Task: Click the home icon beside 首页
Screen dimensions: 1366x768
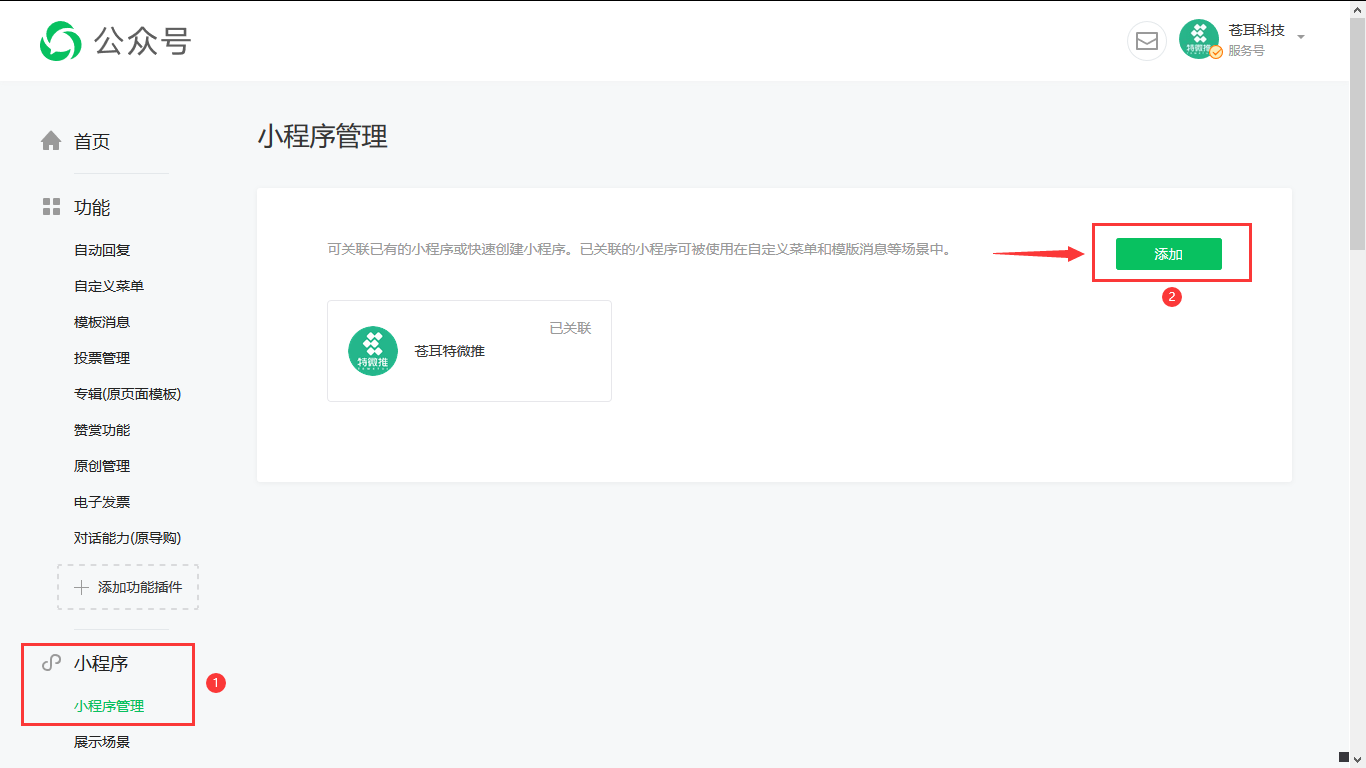Action: [x=50, y=141]
